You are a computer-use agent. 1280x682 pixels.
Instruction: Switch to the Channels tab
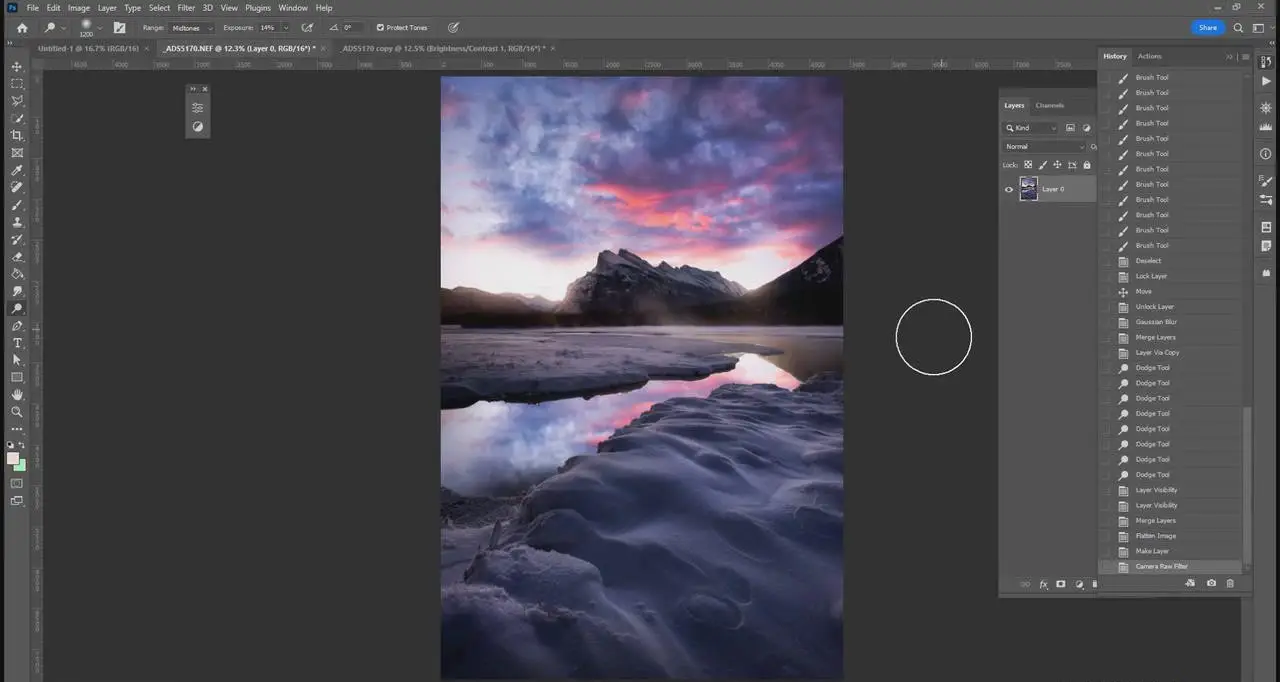pyautogui.click(x=1050, y=105)
